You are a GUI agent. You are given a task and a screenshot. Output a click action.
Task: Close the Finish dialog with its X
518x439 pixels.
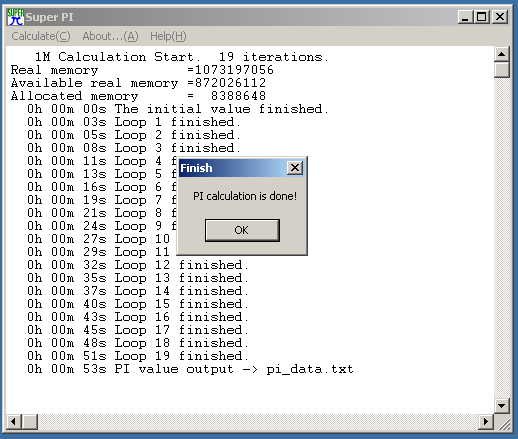click(x=295, y=168)
